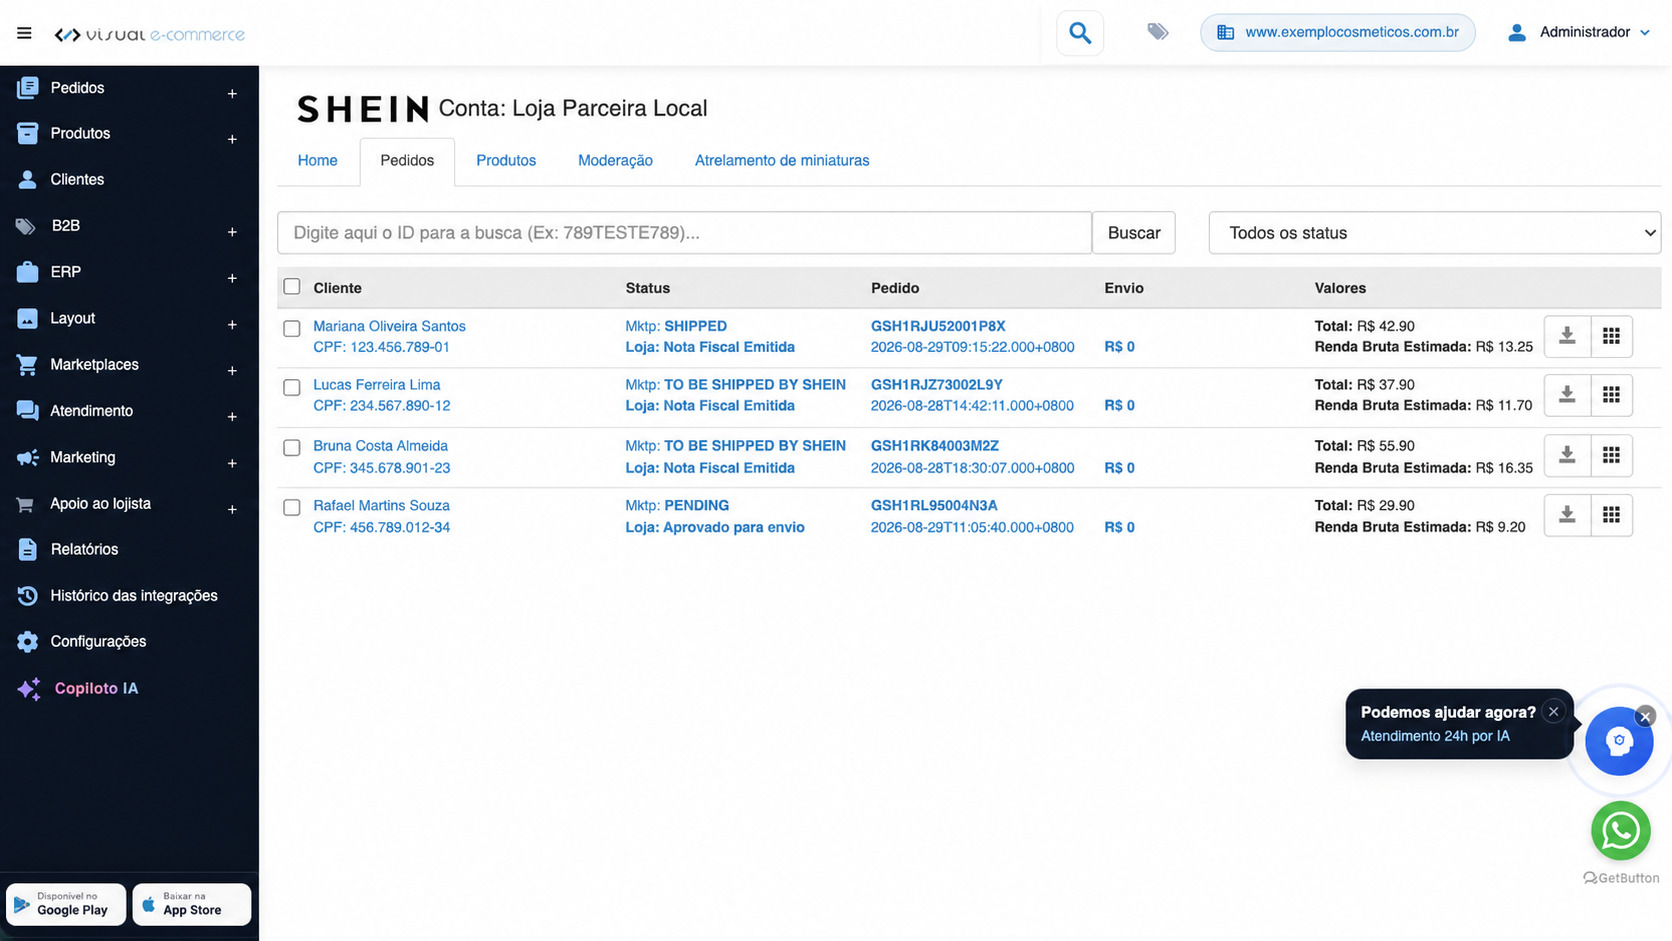Click the B2B tag icon

pyautogui.click(x=27, y=226)
